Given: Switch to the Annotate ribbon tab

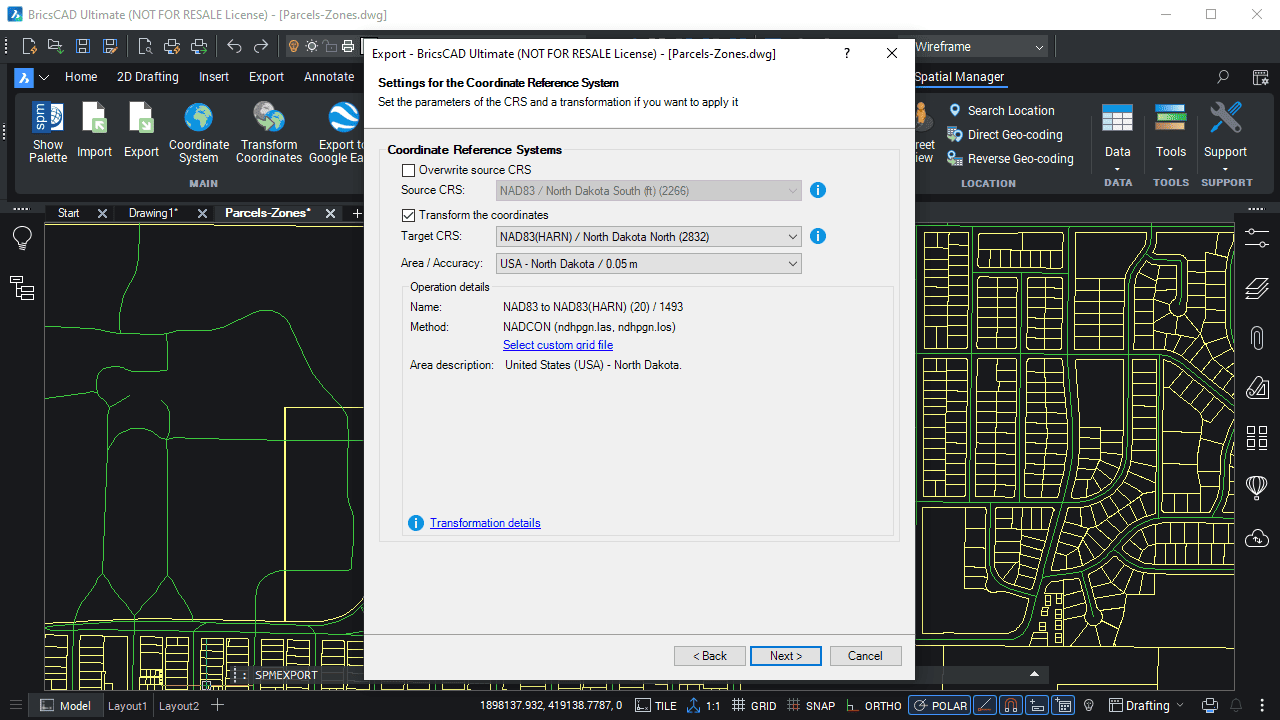Looking at the screenshot, I should (x=328, y=77).
